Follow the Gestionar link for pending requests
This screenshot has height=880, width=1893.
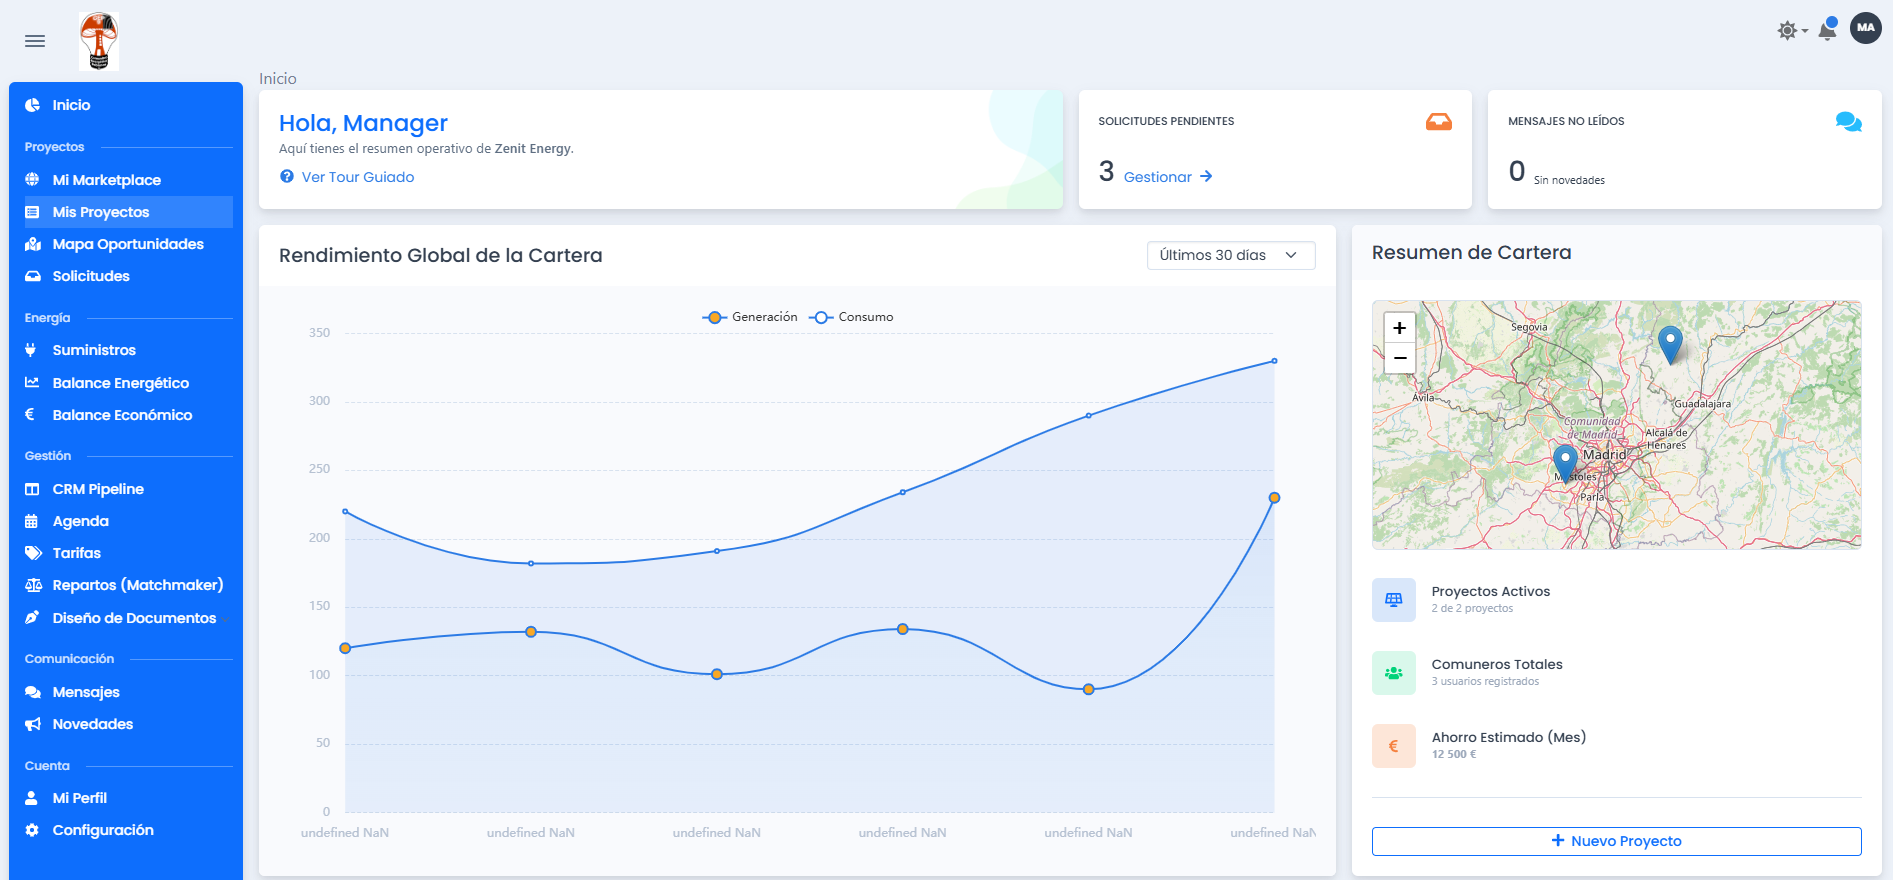click(1167, 177)
